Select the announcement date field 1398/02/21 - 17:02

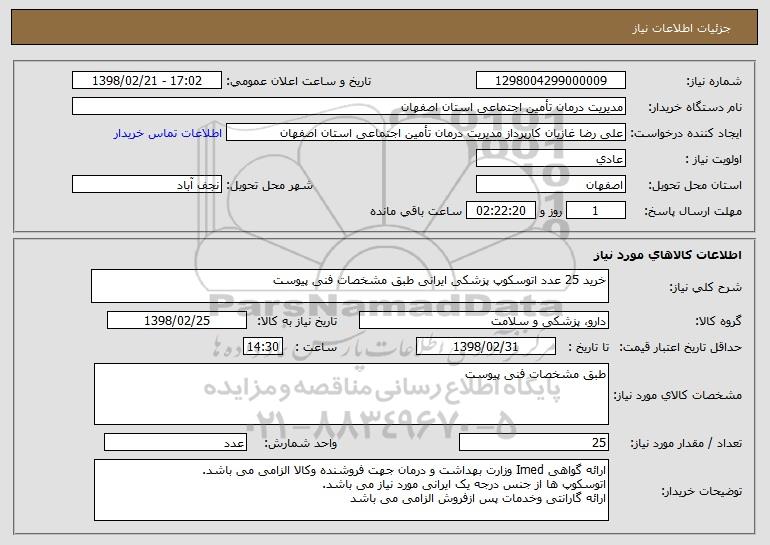147,80
